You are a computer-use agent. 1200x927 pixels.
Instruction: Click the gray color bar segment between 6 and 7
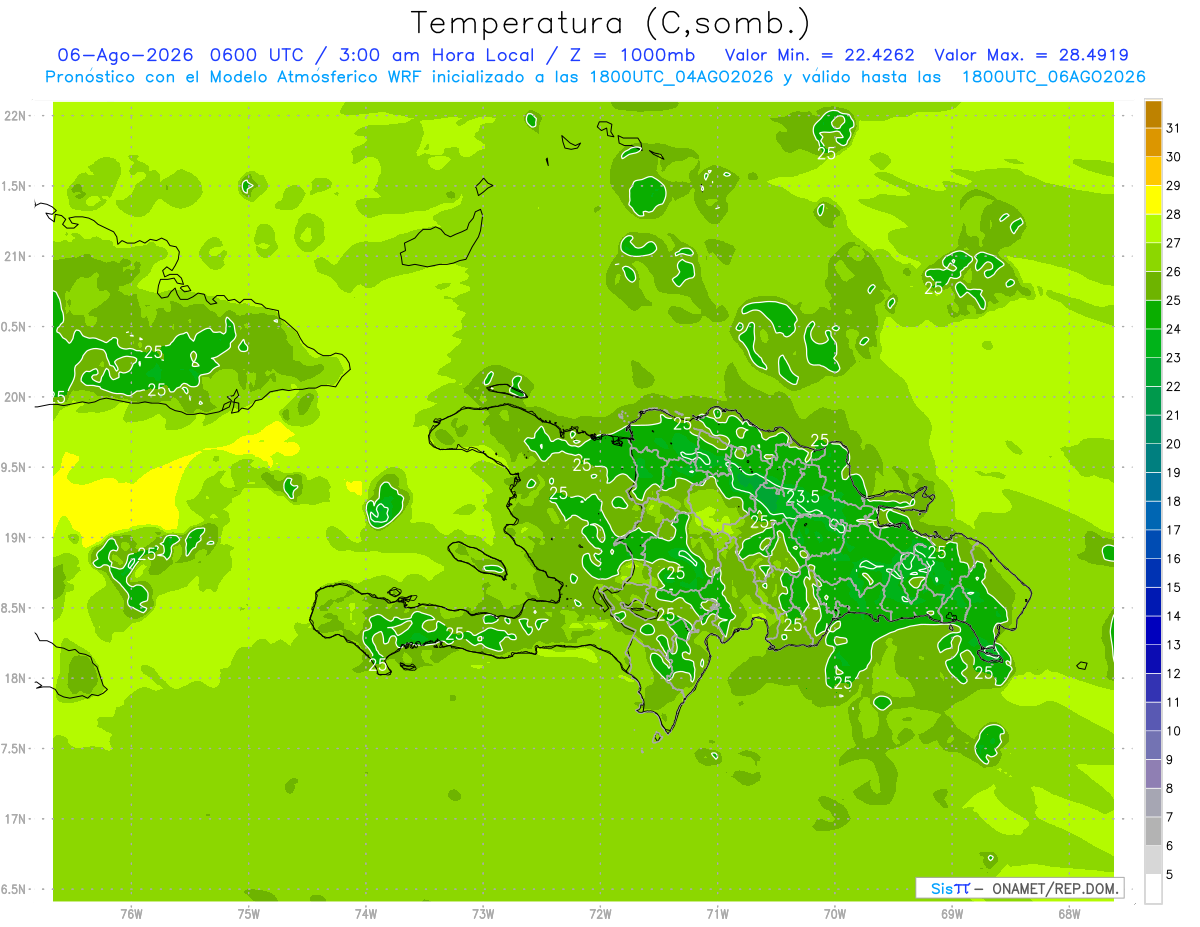(1153, 831)
